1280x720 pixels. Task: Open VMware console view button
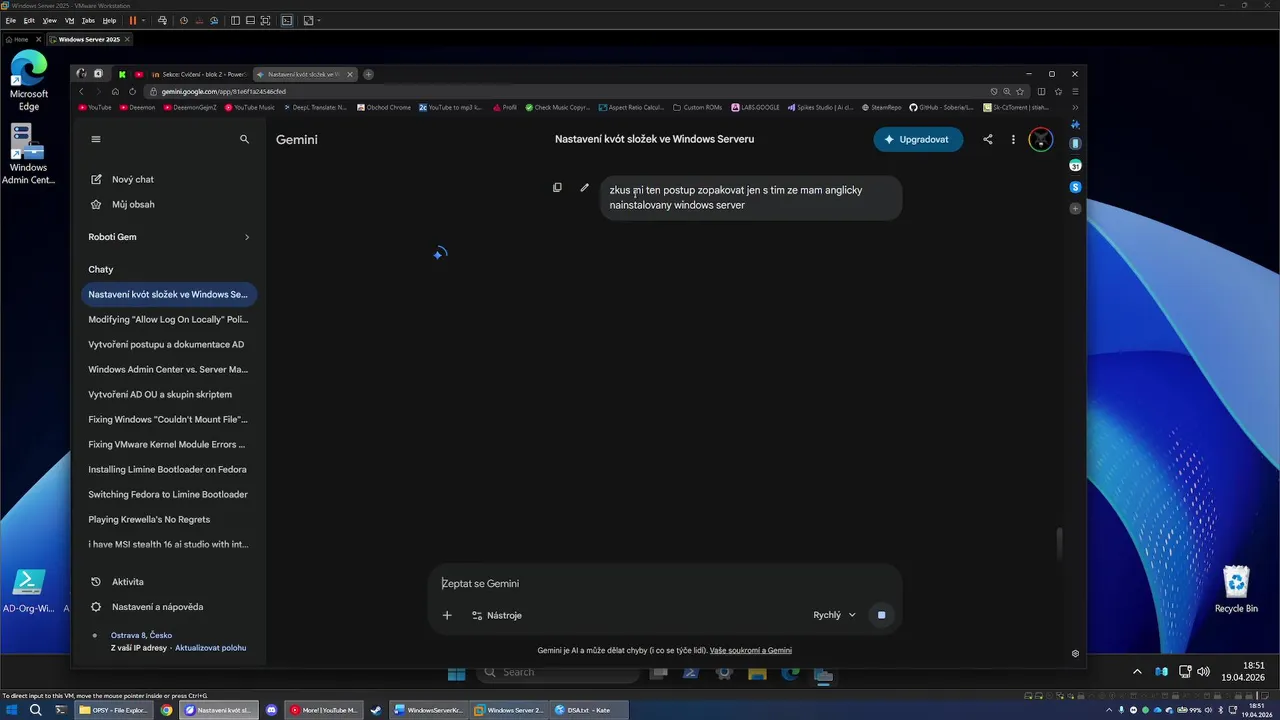point(287,20)
